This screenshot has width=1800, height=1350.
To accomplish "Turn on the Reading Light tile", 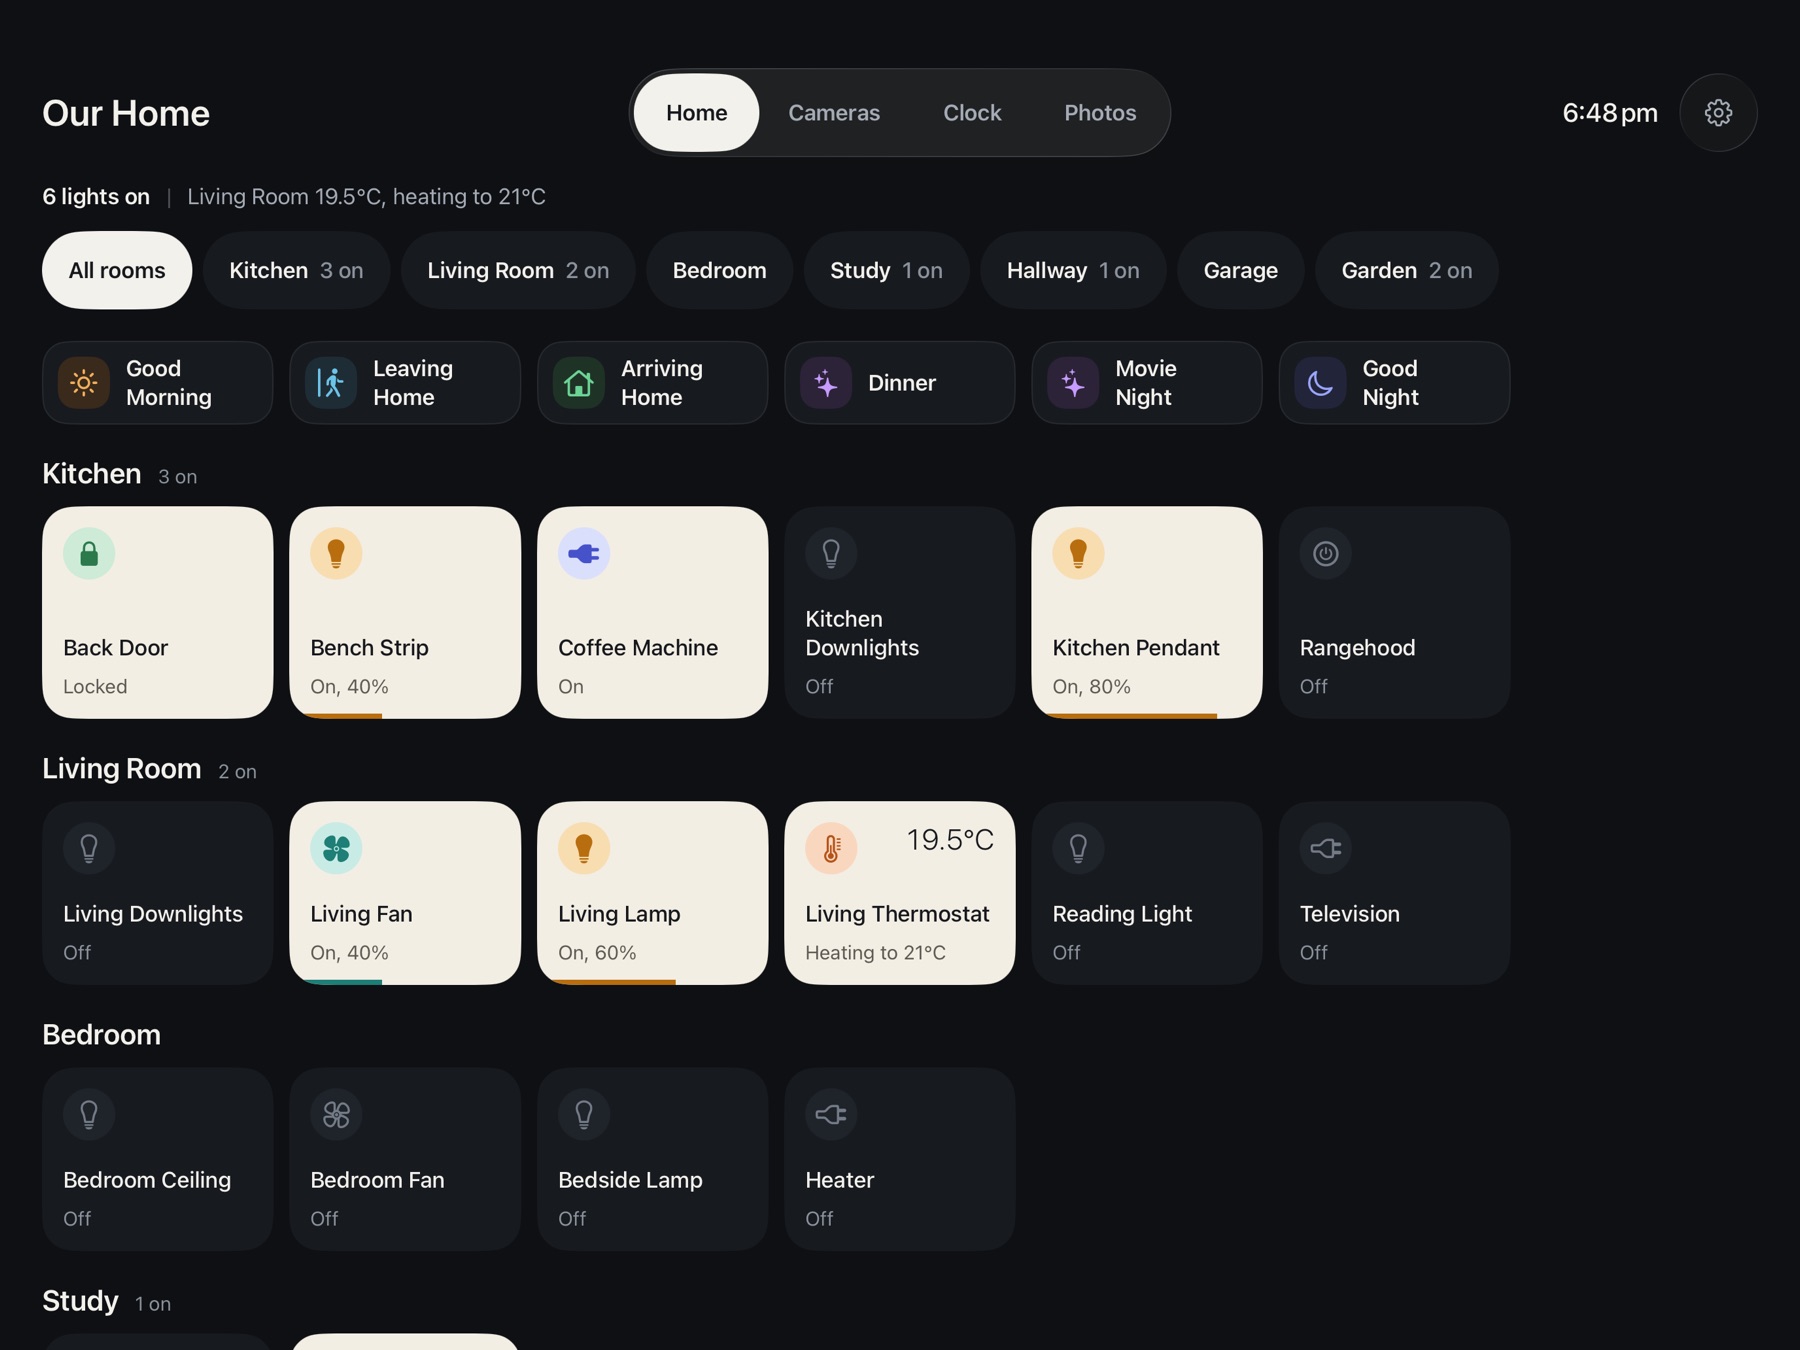I will click(1147, 893).
